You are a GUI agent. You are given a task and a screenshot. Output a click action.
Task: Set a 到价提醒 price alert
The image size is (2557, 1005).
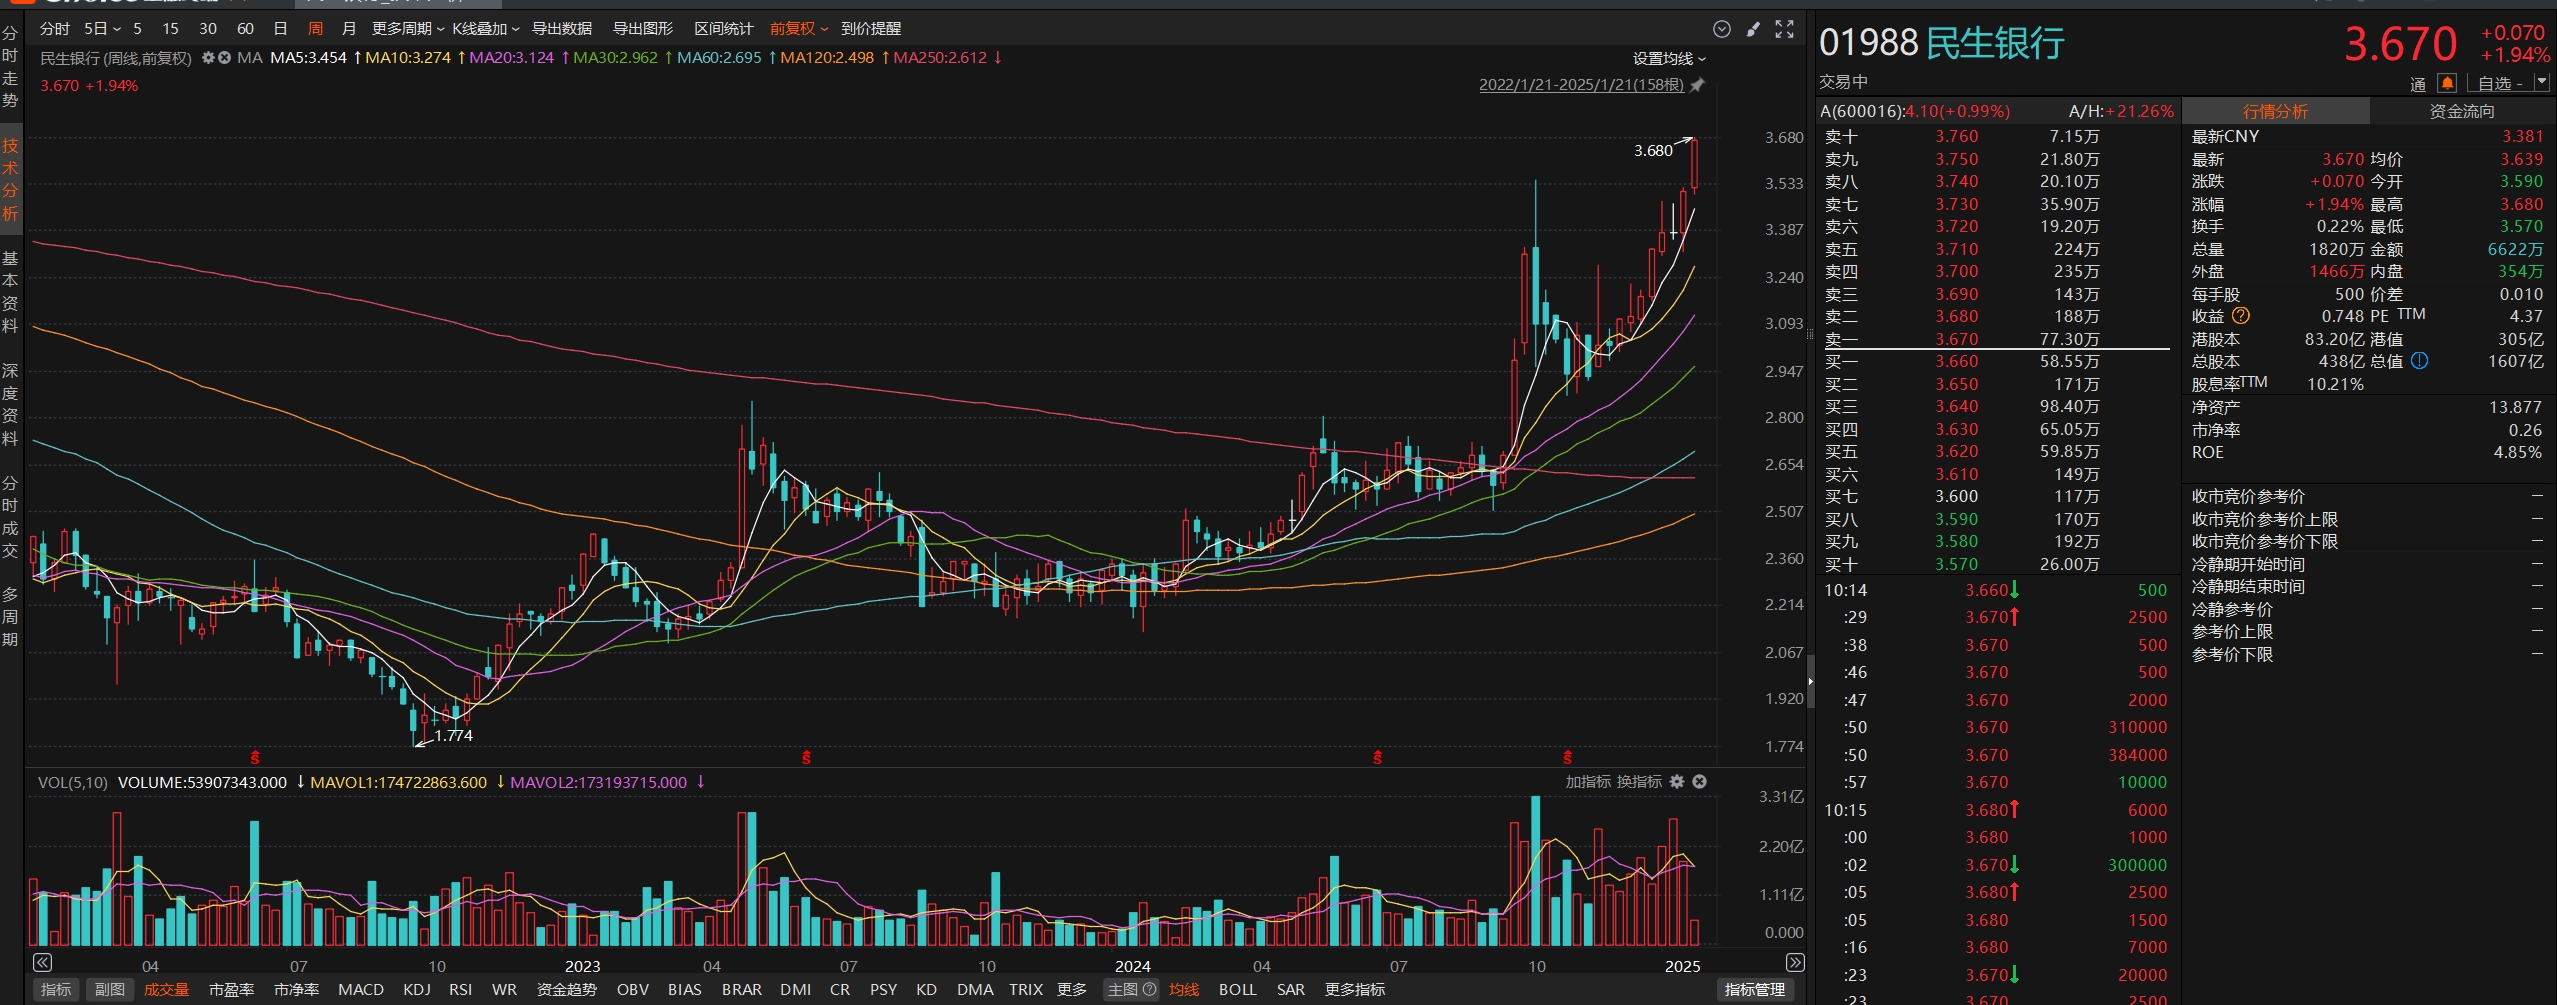(871, 29)
